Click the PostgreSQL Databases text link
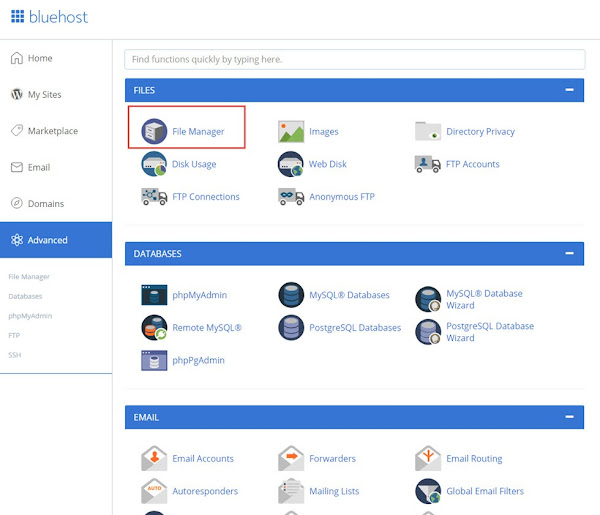Image resolution: width=600 pixels, height=515 pixels. coord(355,328)
